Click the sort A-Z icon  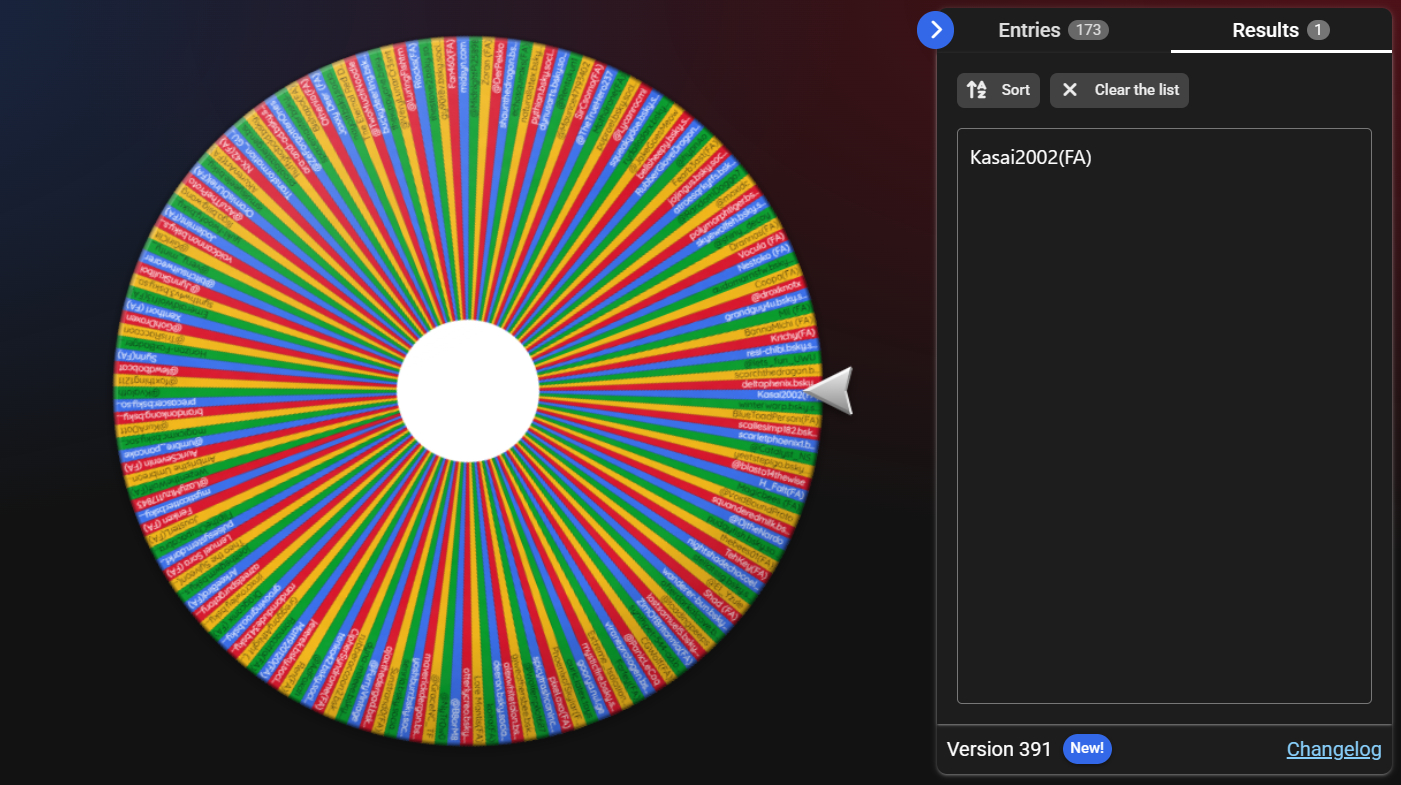(977, 90)
